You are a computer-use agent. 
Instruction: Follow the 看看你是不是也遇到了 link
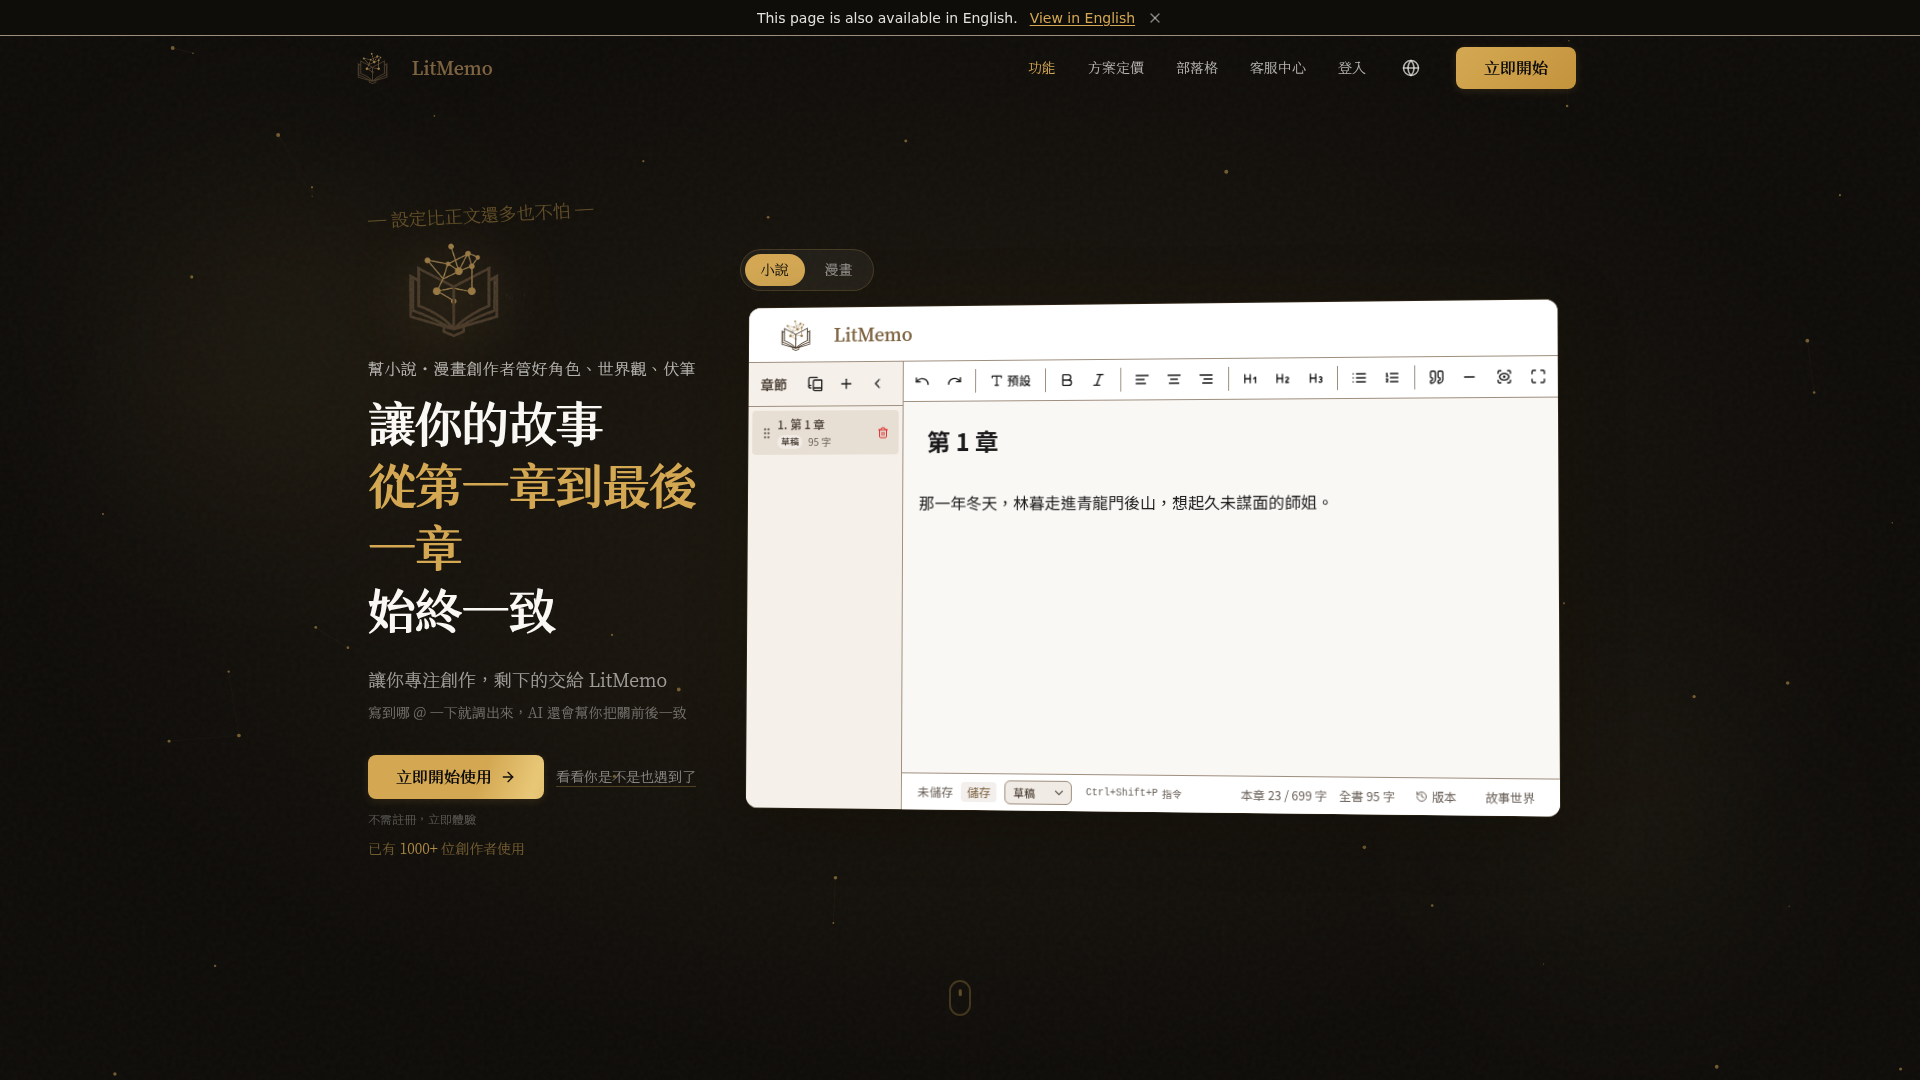[626, 777]
